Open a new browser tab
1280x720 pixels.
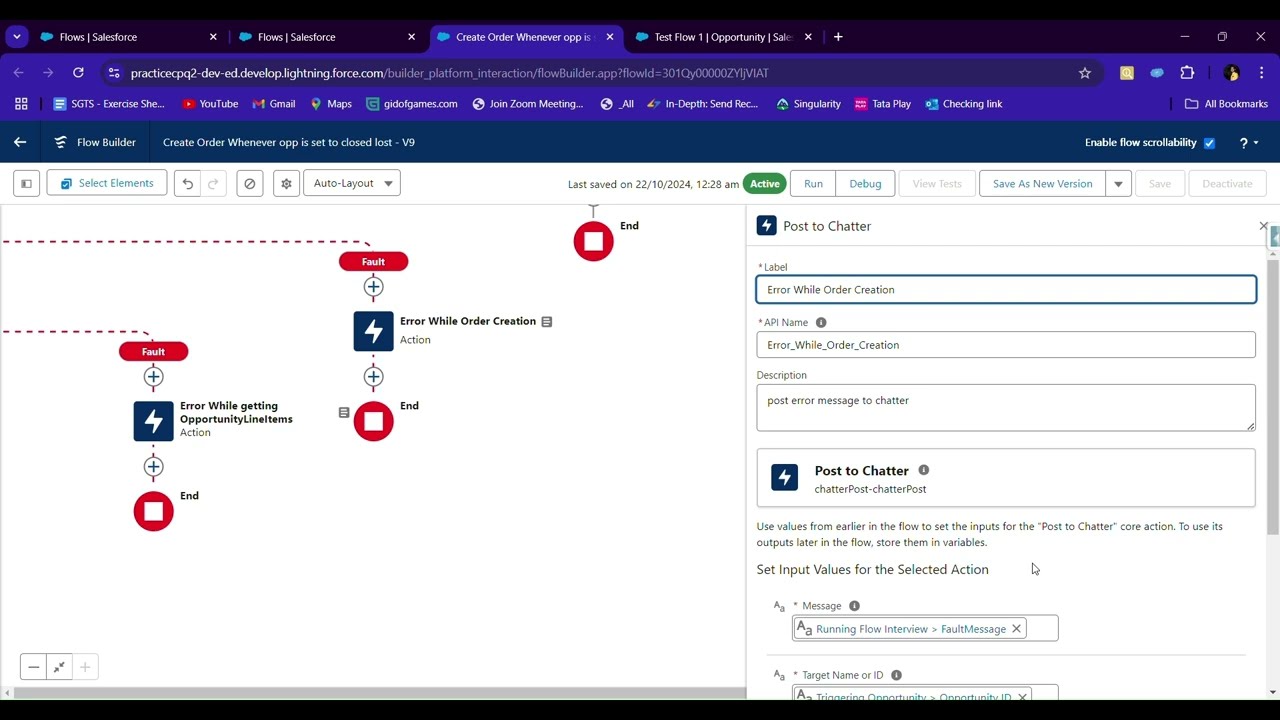click(x=838, y=37)
